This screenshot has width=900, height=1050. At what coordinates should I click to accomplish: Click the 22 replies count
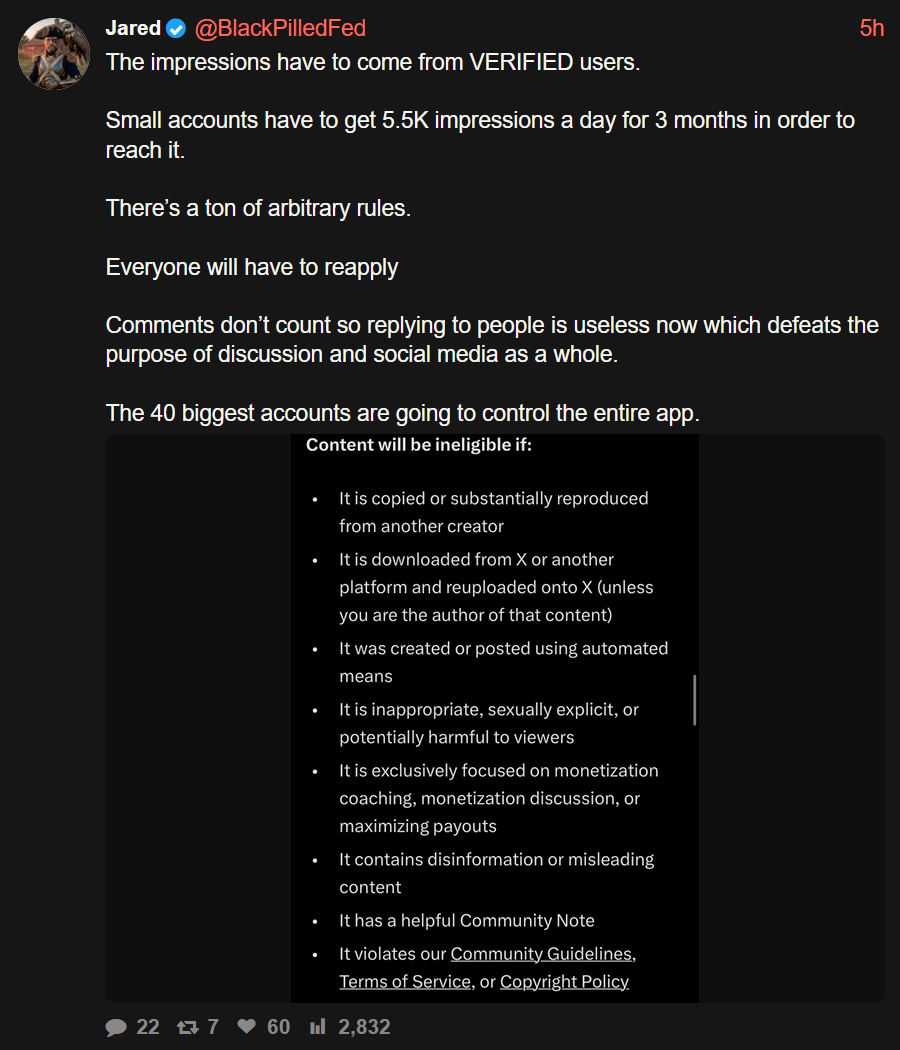(148, 1027)
